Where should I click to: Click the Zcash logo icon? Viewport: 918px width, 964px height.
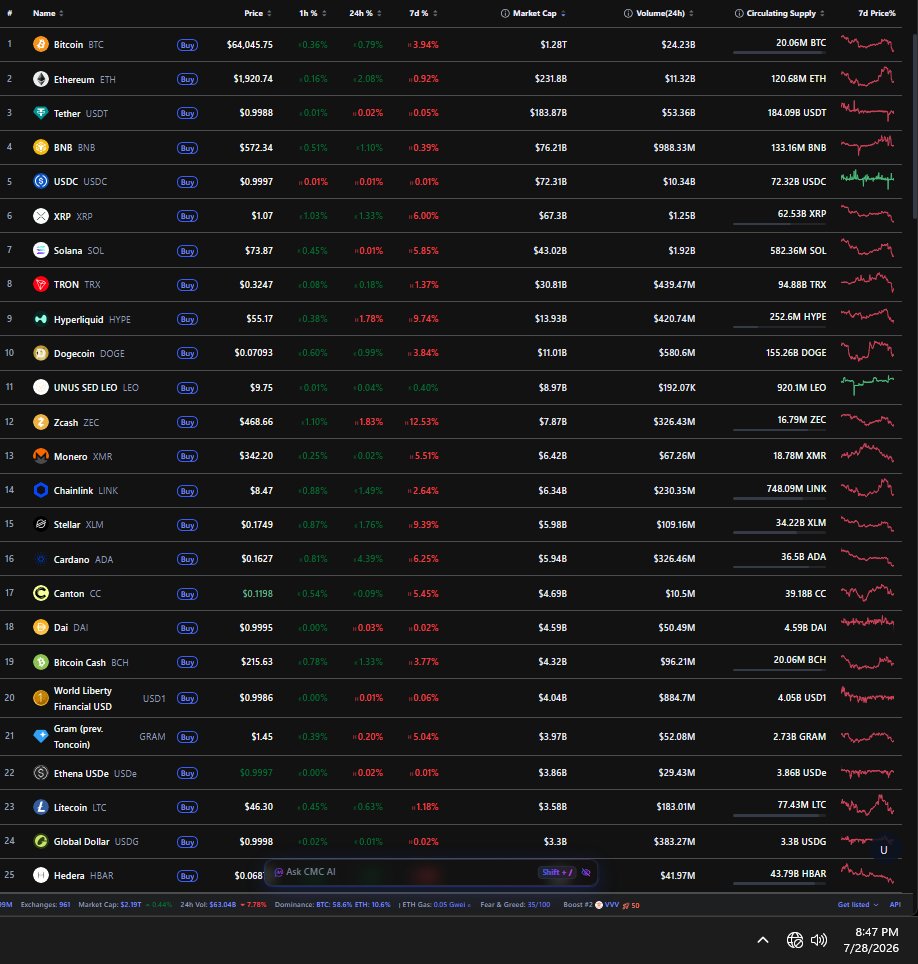click(x=41, y=422)
